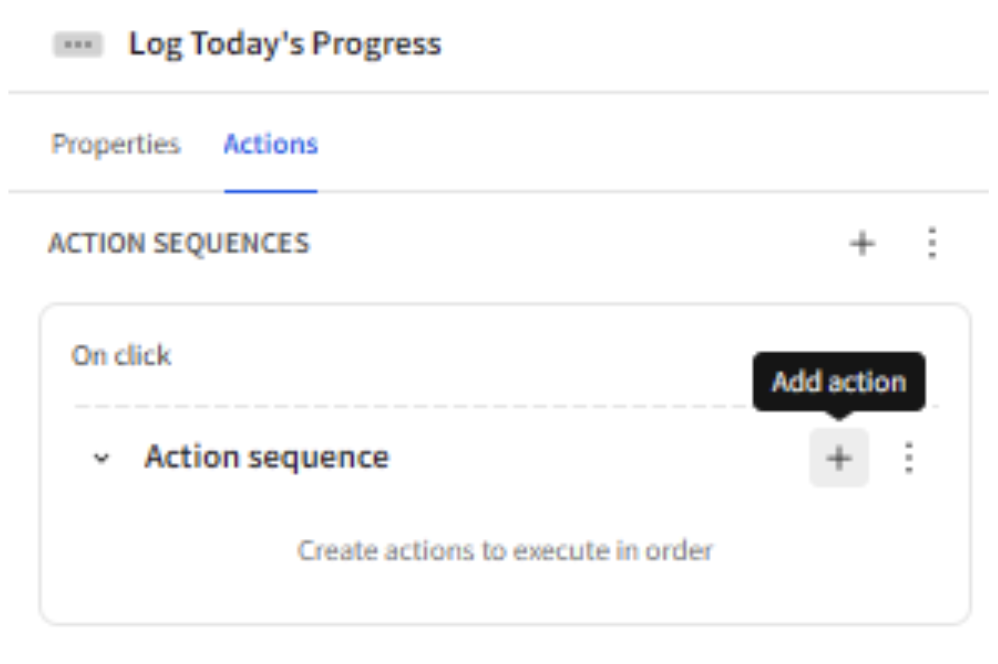
Task: Click the Log Today's Progress title
Action: [x=285, y=45]
